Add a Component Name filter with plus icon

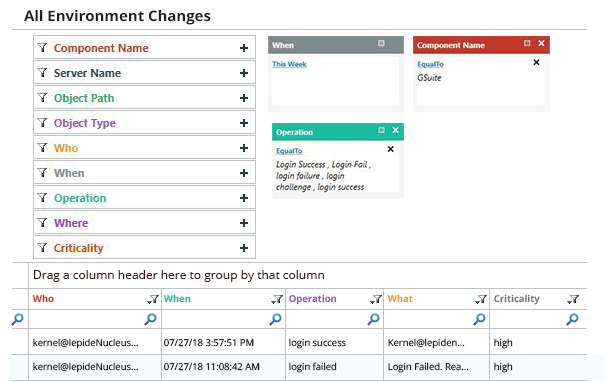click(x=244, y=48)
